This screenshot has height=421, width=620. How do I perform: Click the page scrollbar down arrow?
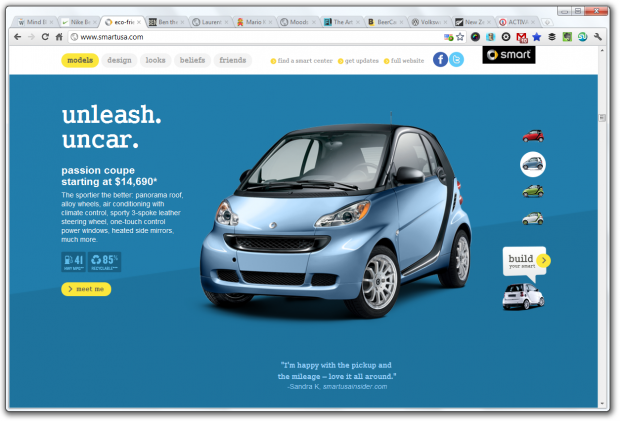(x=602, y=404)
